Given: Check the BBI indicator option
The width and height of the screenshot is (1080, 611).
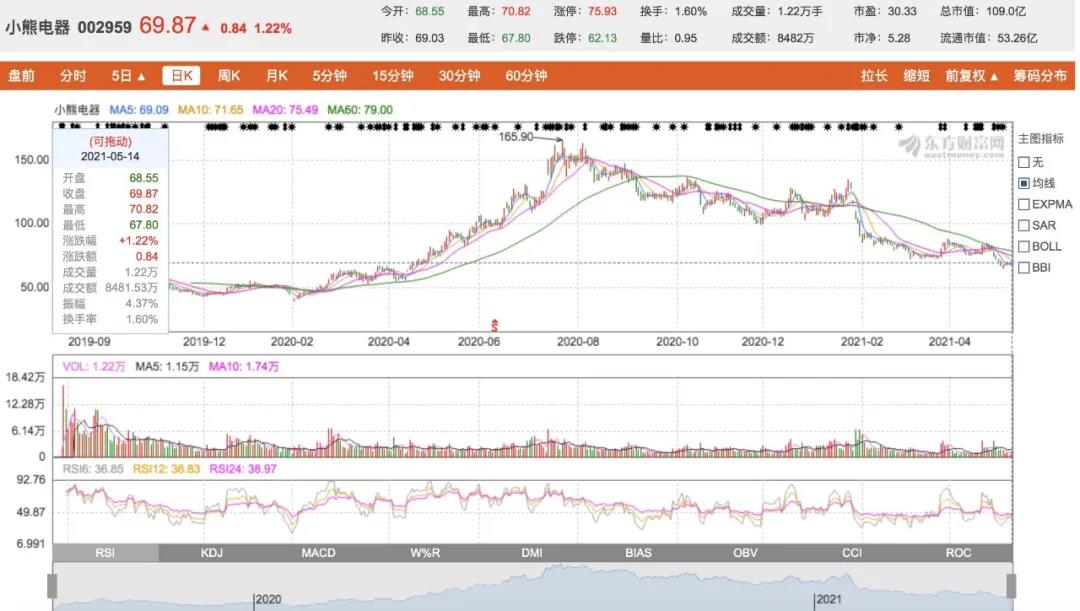Looking at the screenshot, I should point(1024,267).
